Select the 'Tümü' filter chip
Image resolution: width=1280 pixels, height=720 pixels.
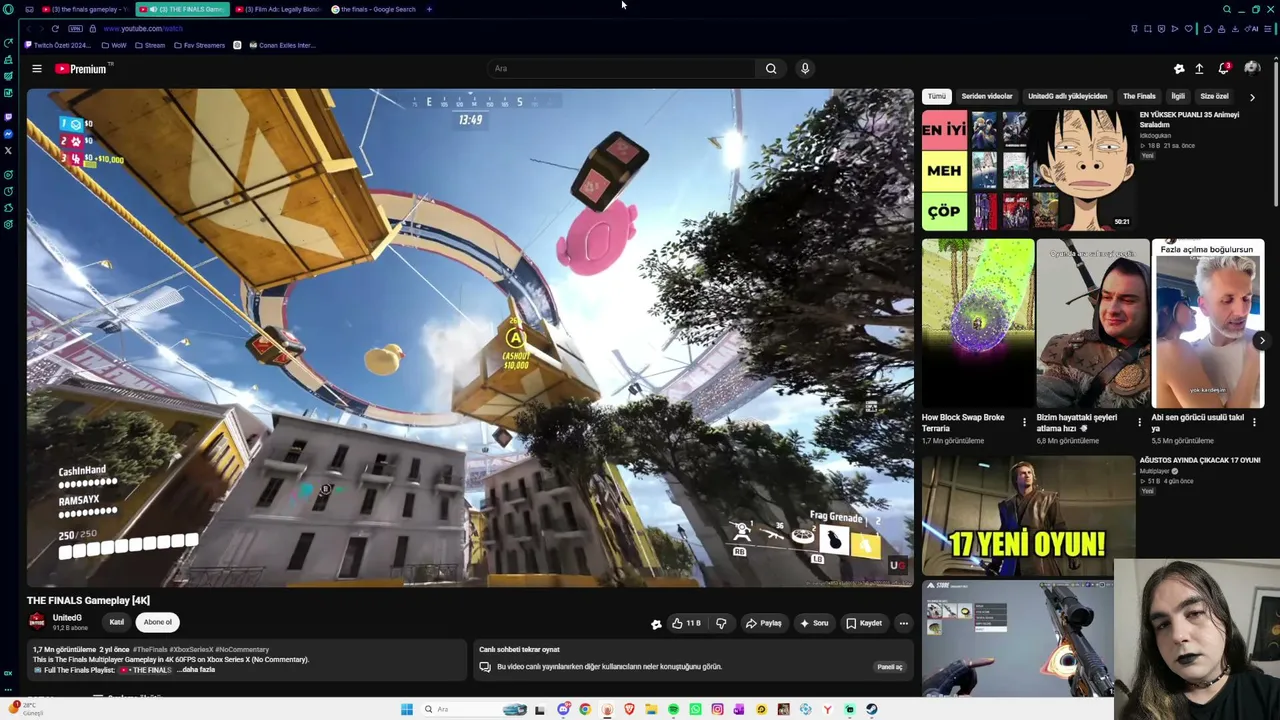[936, 96]
